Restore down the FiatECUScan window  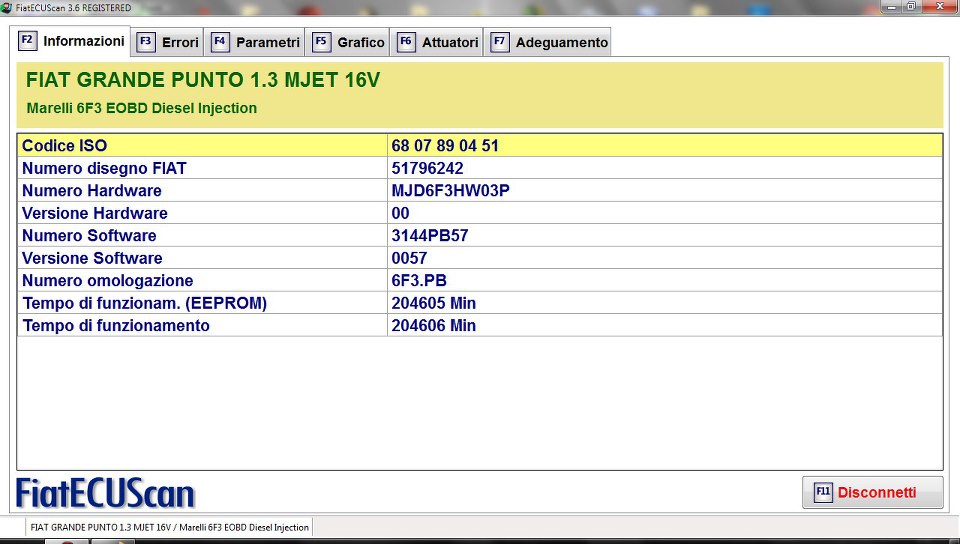(x=911, y=7)
